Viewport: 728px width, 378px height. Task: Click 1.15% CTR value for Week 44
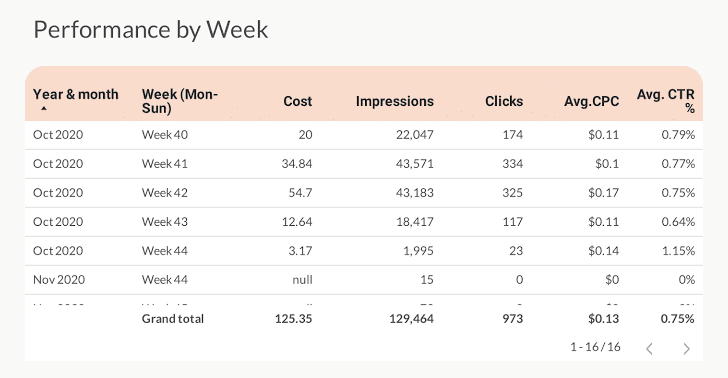pyautogui.click(x=678, y=251)
